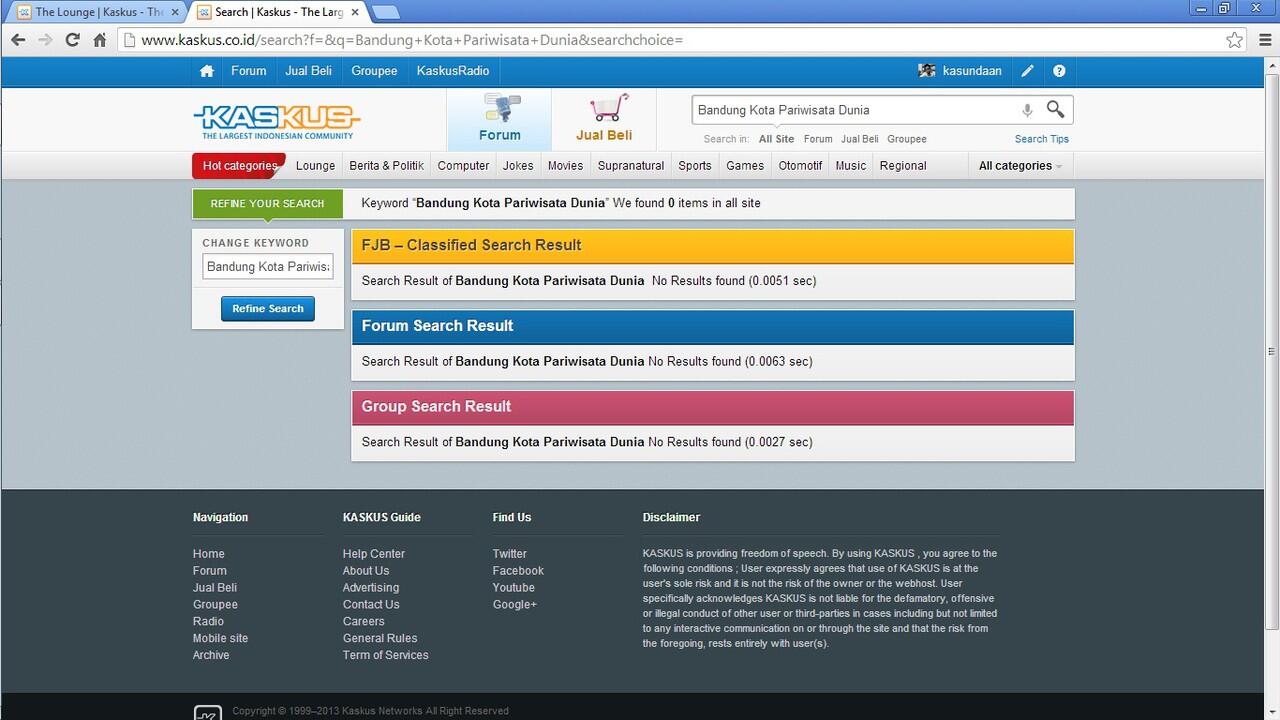Open the Jokes category
The width and height of the screenshot is (1280, 720).
tap(518, 166)
